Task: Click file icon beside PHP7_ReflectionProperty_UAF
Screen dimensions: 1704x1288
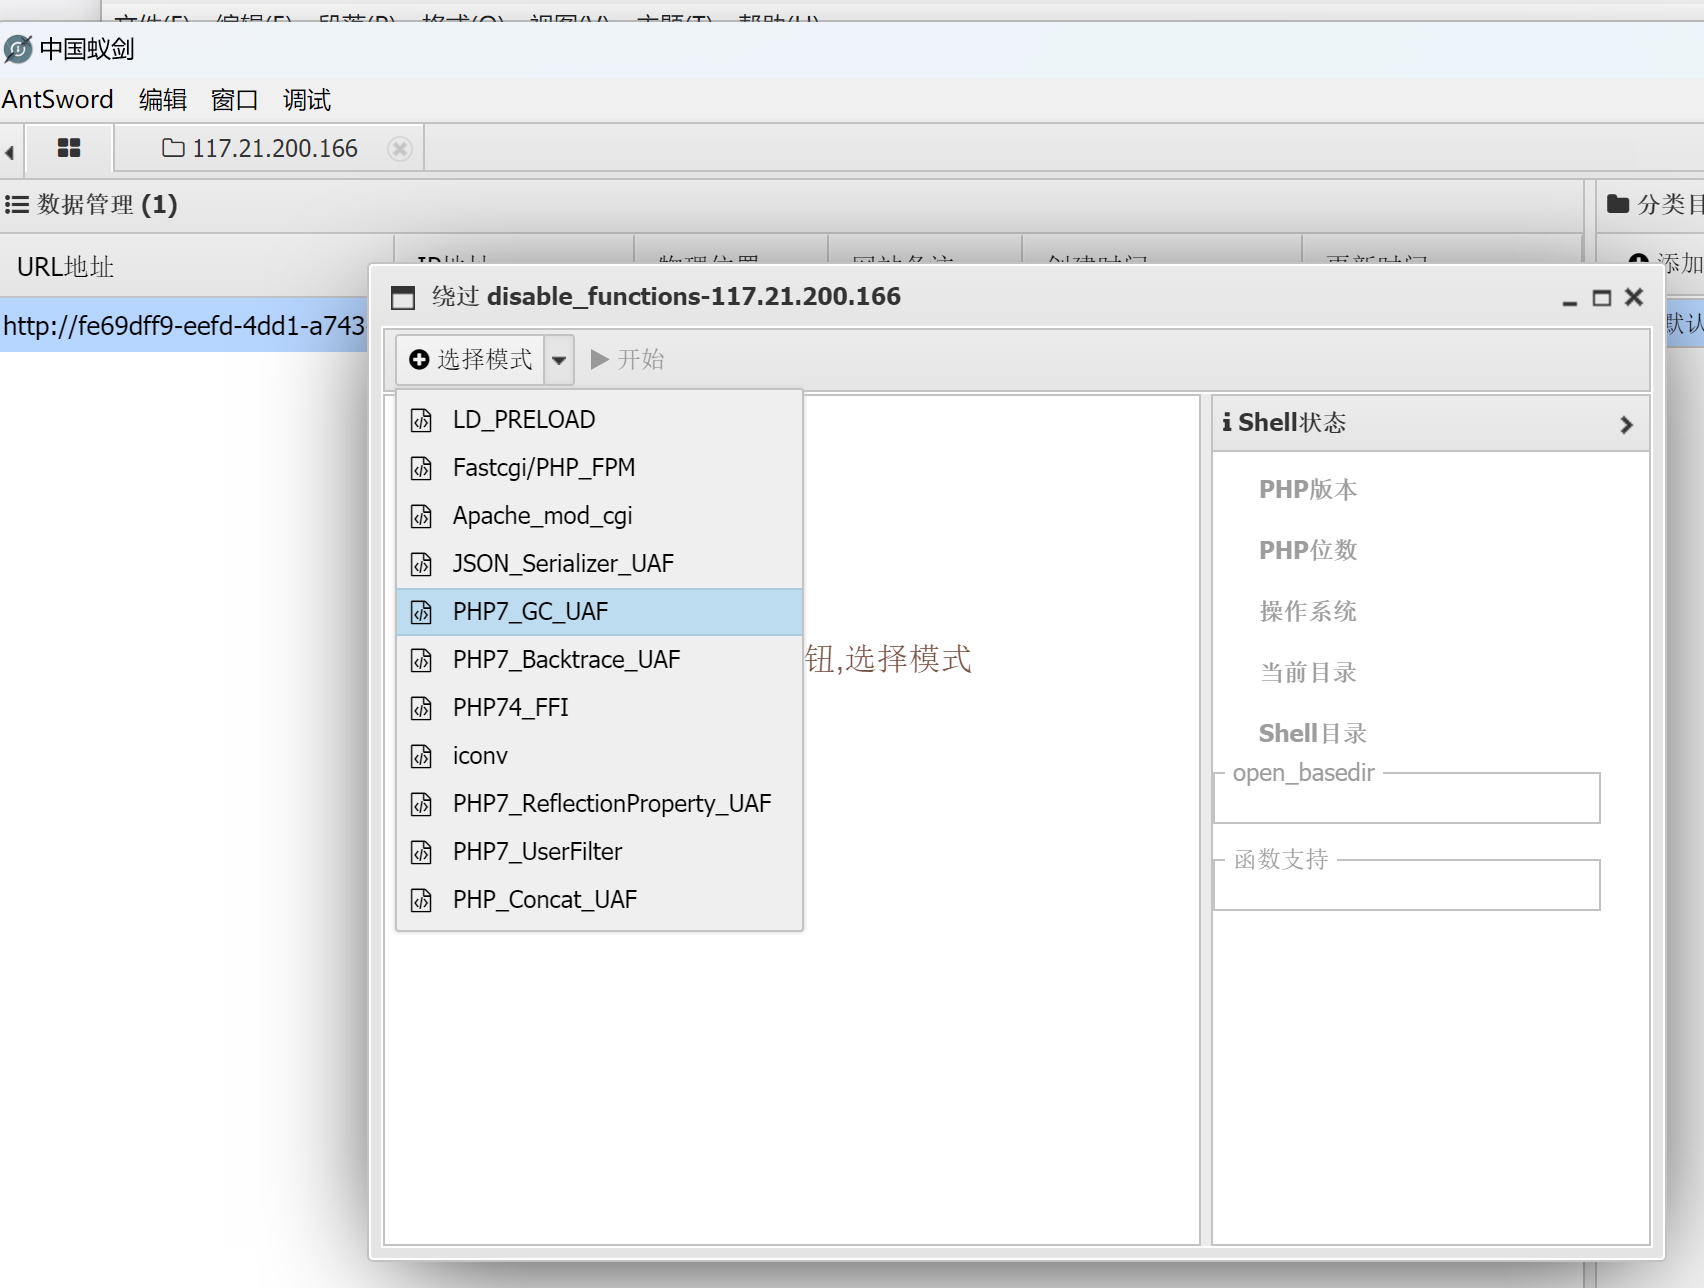Action: click(421, 804)
